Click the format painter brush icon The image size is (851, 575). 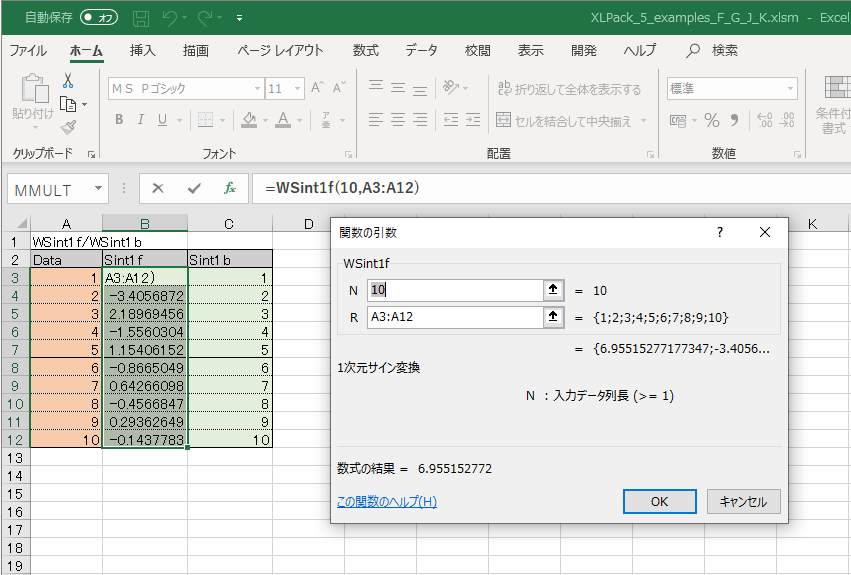pyautogui.click(x=68, y=127)
